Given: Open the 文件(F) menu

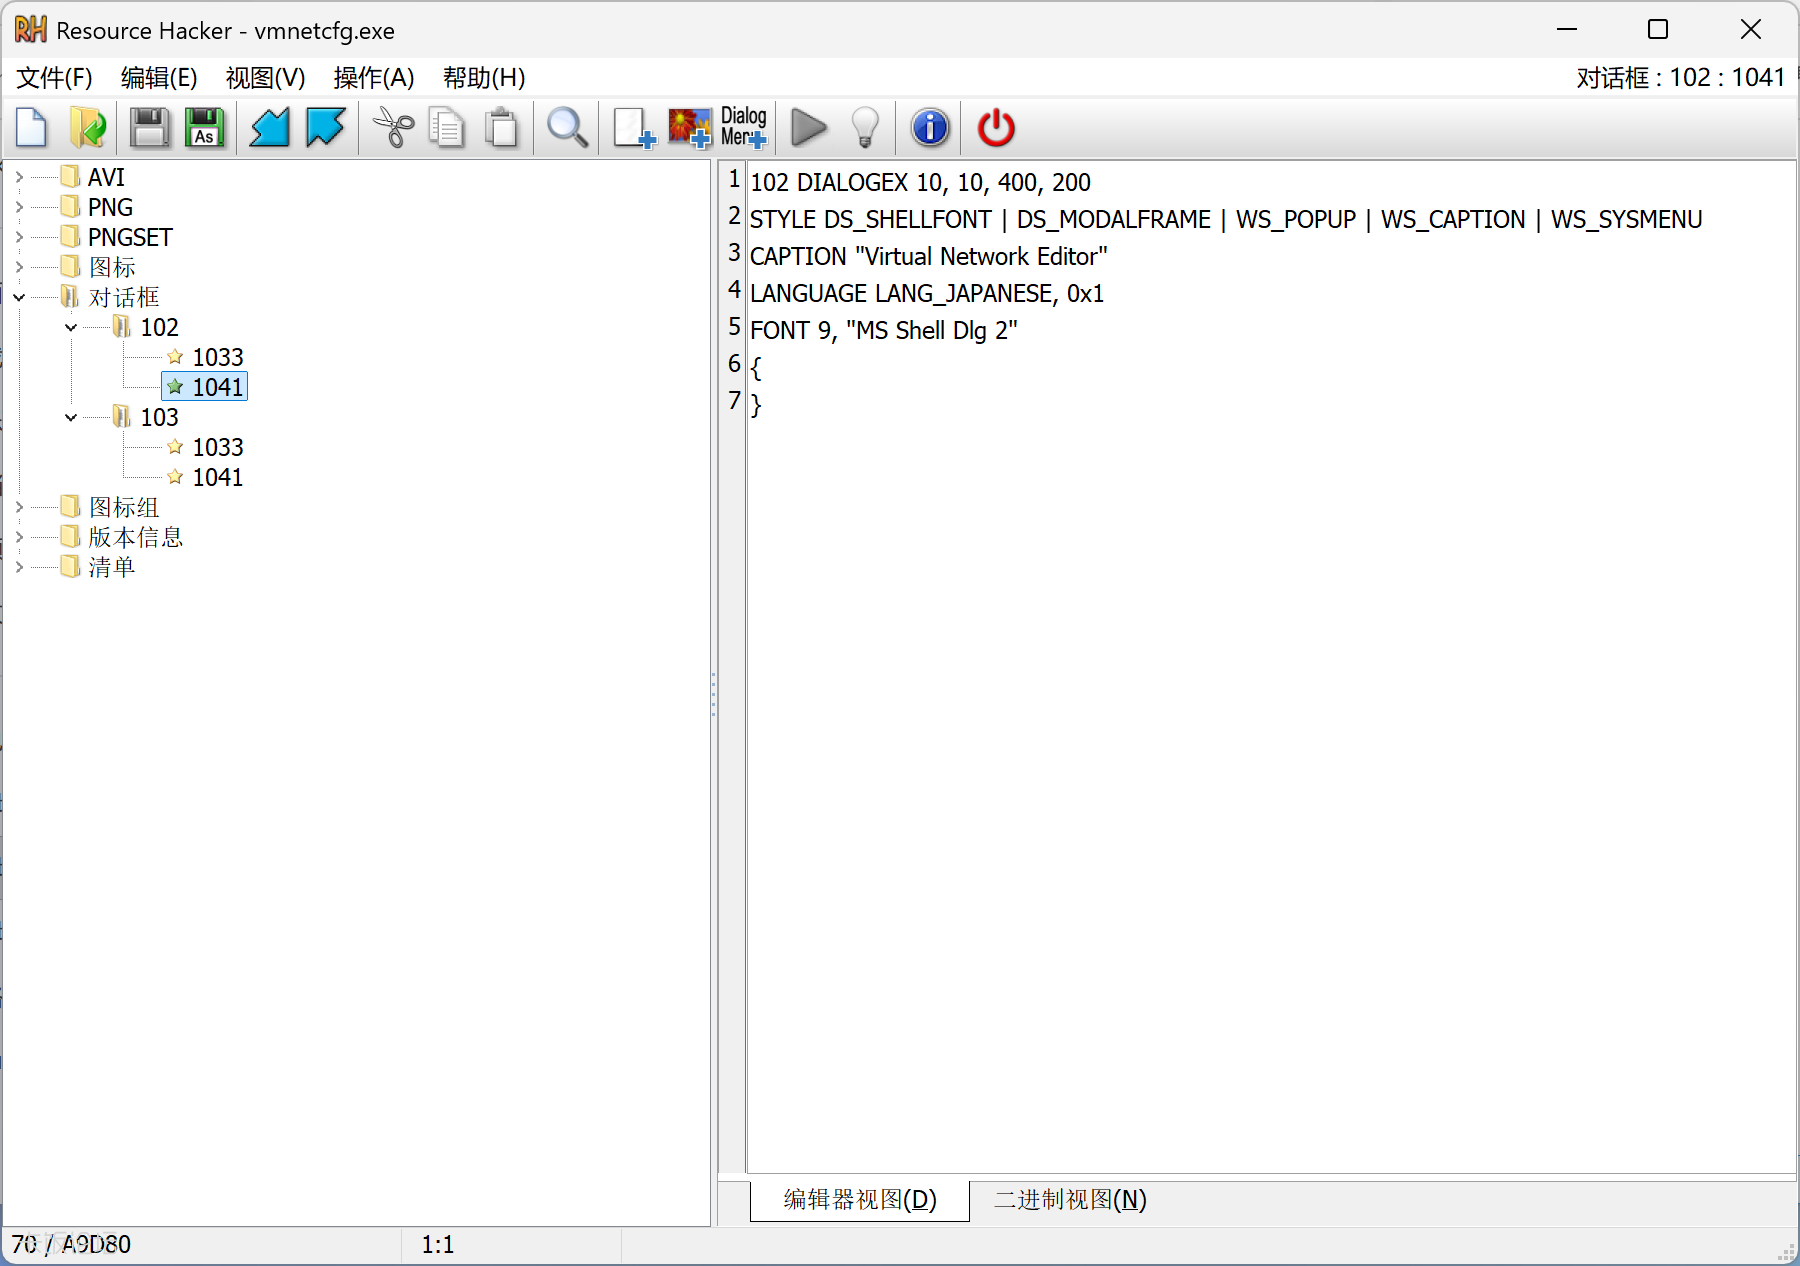Looking at the screenshot, I should point(54,78).
